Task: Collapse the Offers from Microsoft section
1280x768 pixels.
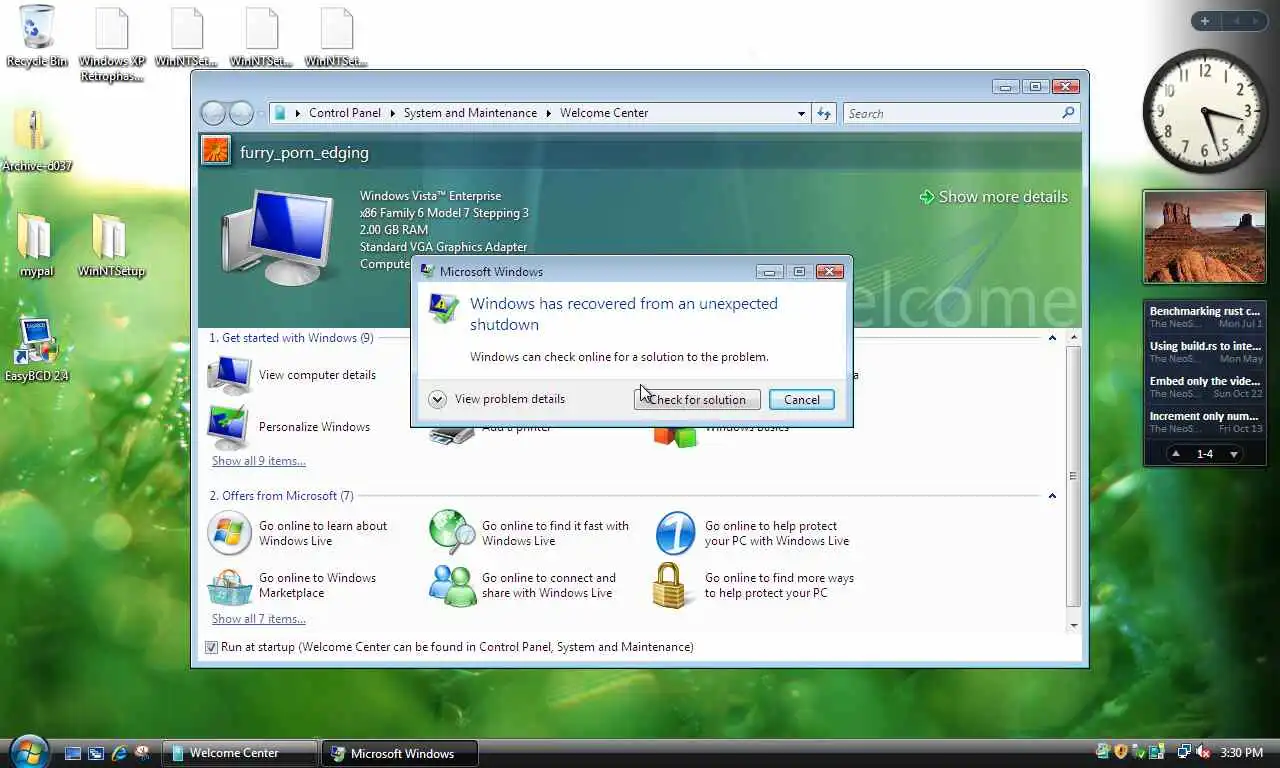Action: [x=1052, y=496]
